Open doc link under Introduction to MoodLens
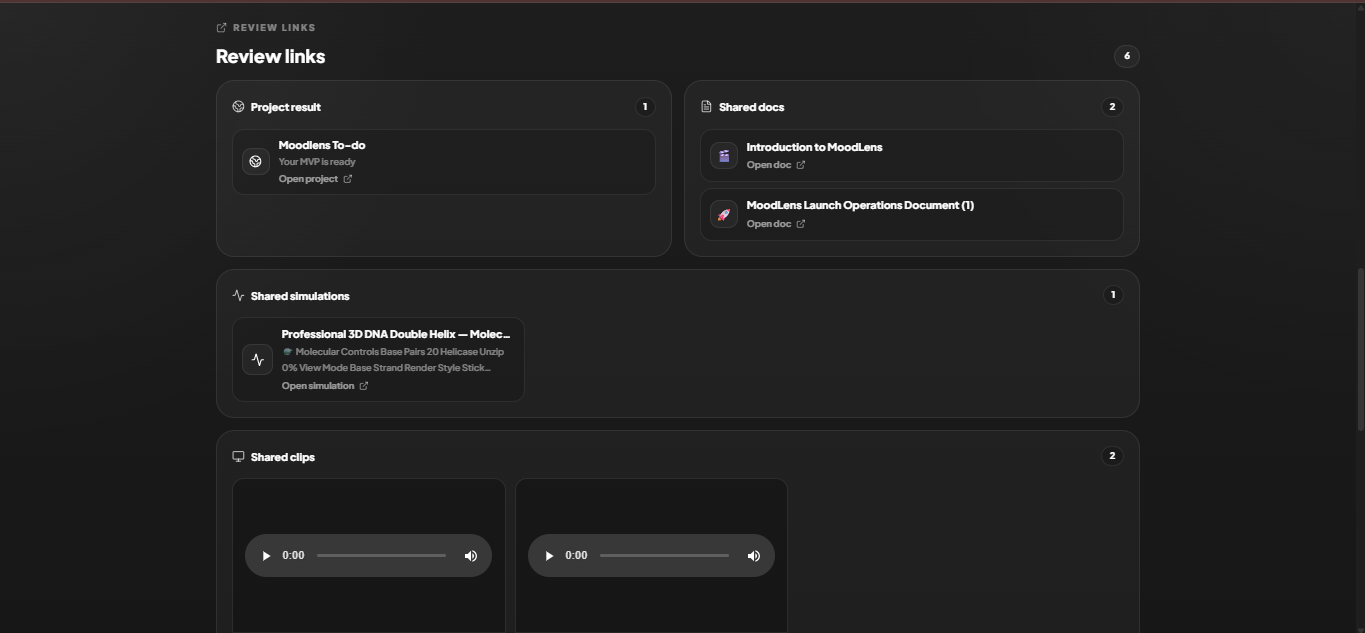The image size is (1365, 633). pyautogui.click(x=769, y=165)
